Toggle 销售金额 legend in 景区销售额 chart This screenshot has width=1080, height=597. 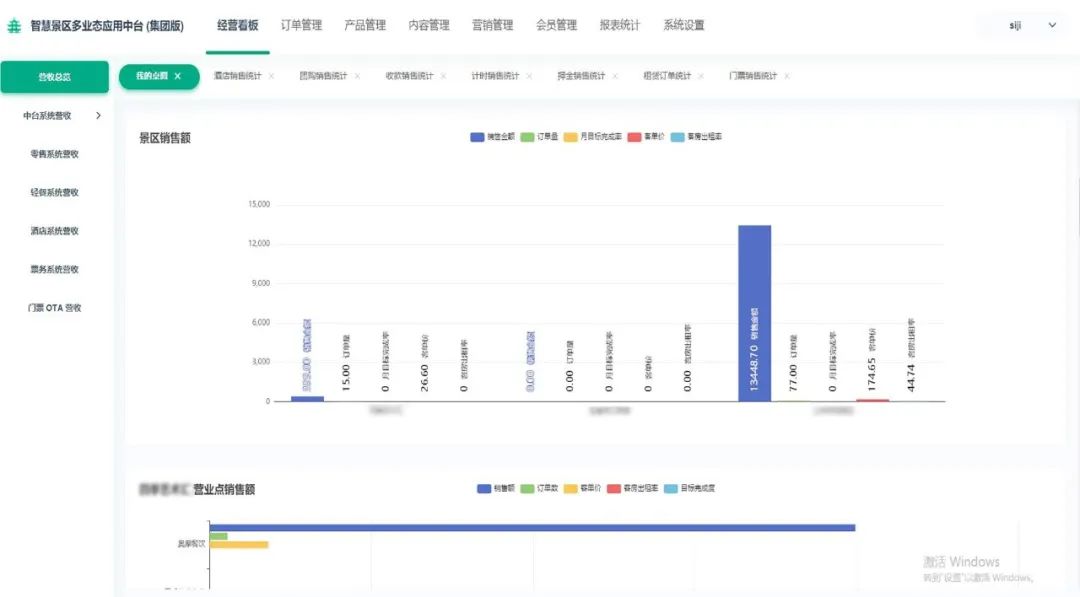[492, 136]
